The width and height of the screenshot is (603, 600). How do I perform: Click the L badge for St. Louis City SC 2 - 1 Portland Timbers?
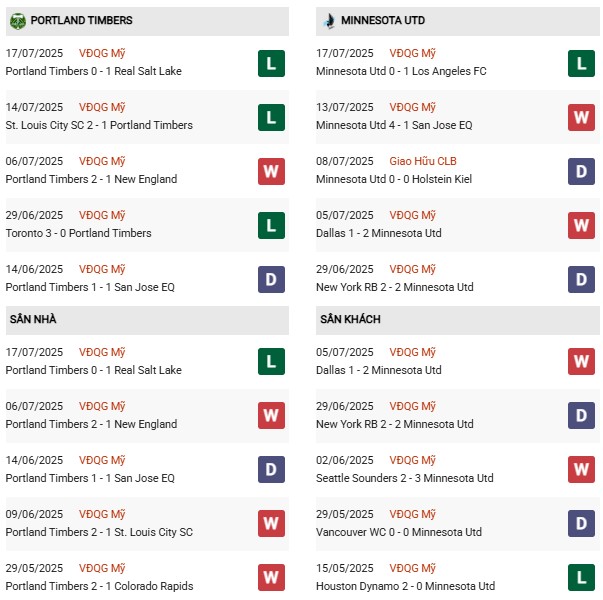click(270, 117)
